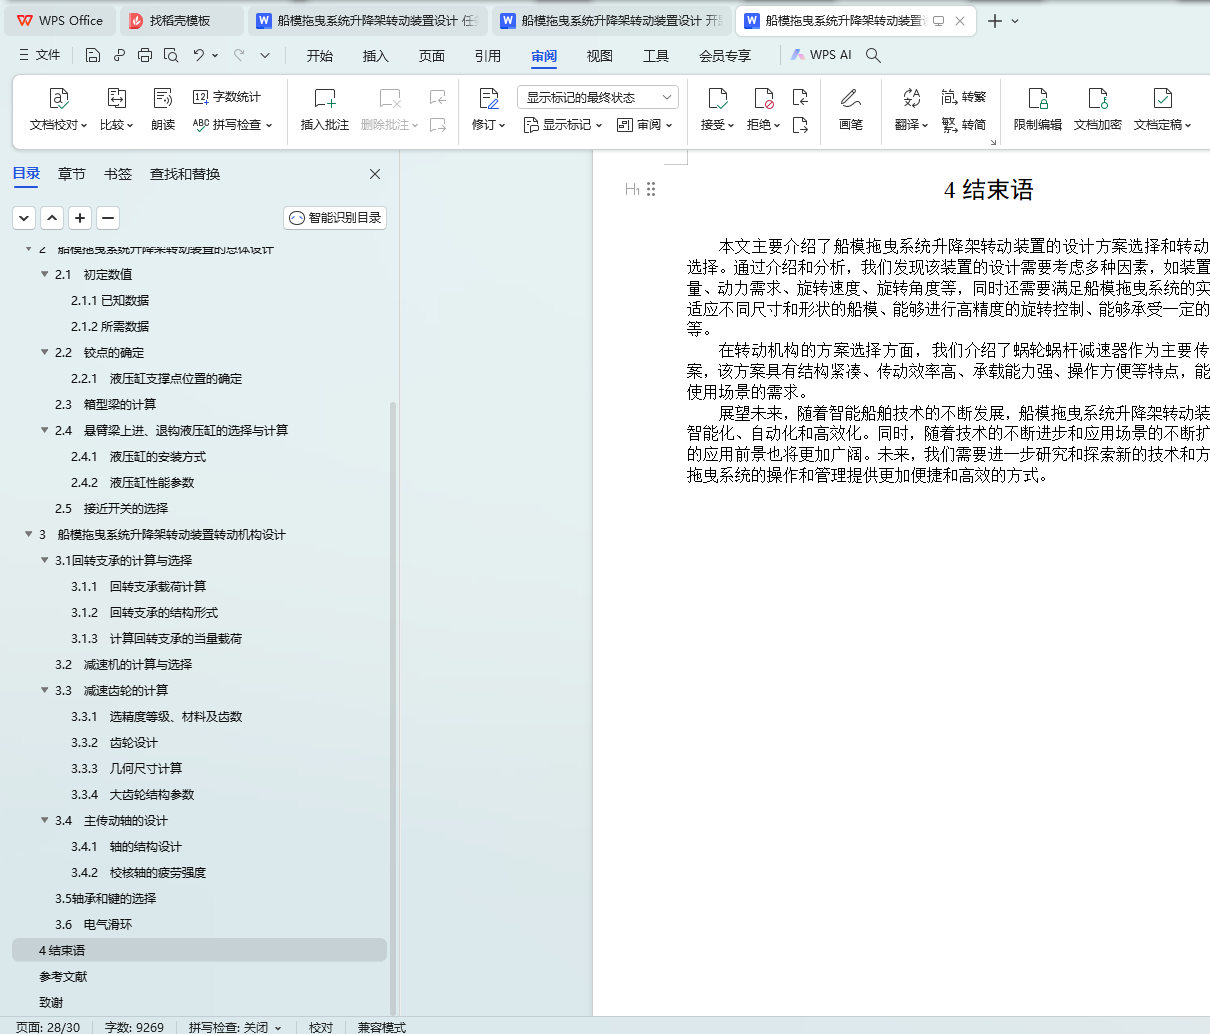
Task: Click the 比较 compare documents icon
Action: [x=116, y=98]
